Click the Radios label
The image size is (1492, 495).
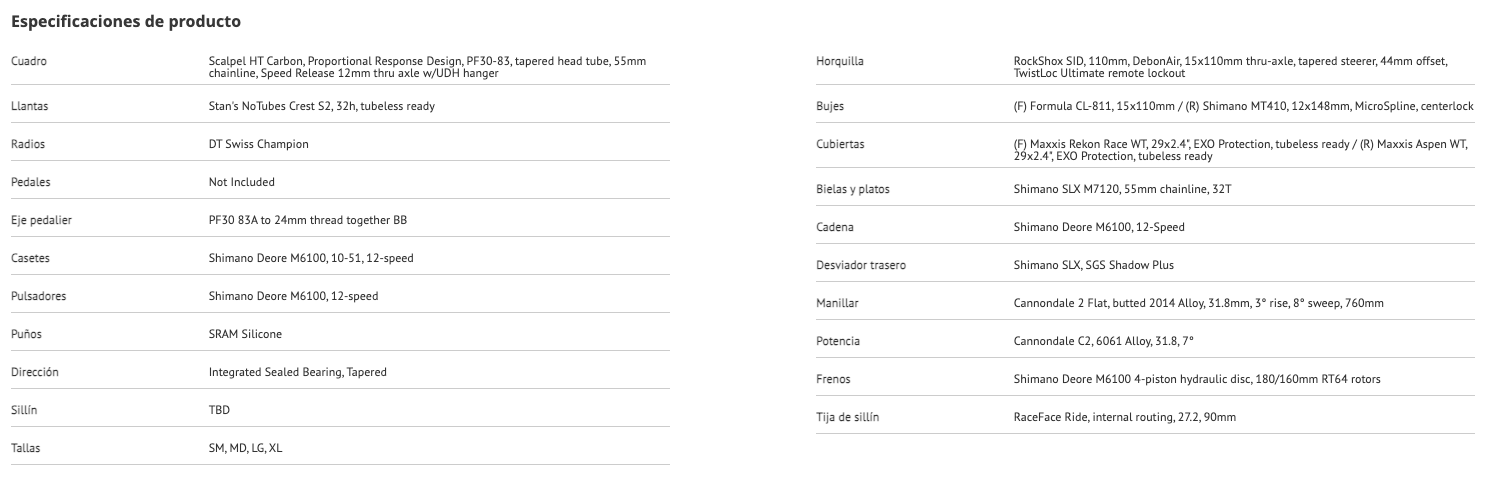point(28,144)
